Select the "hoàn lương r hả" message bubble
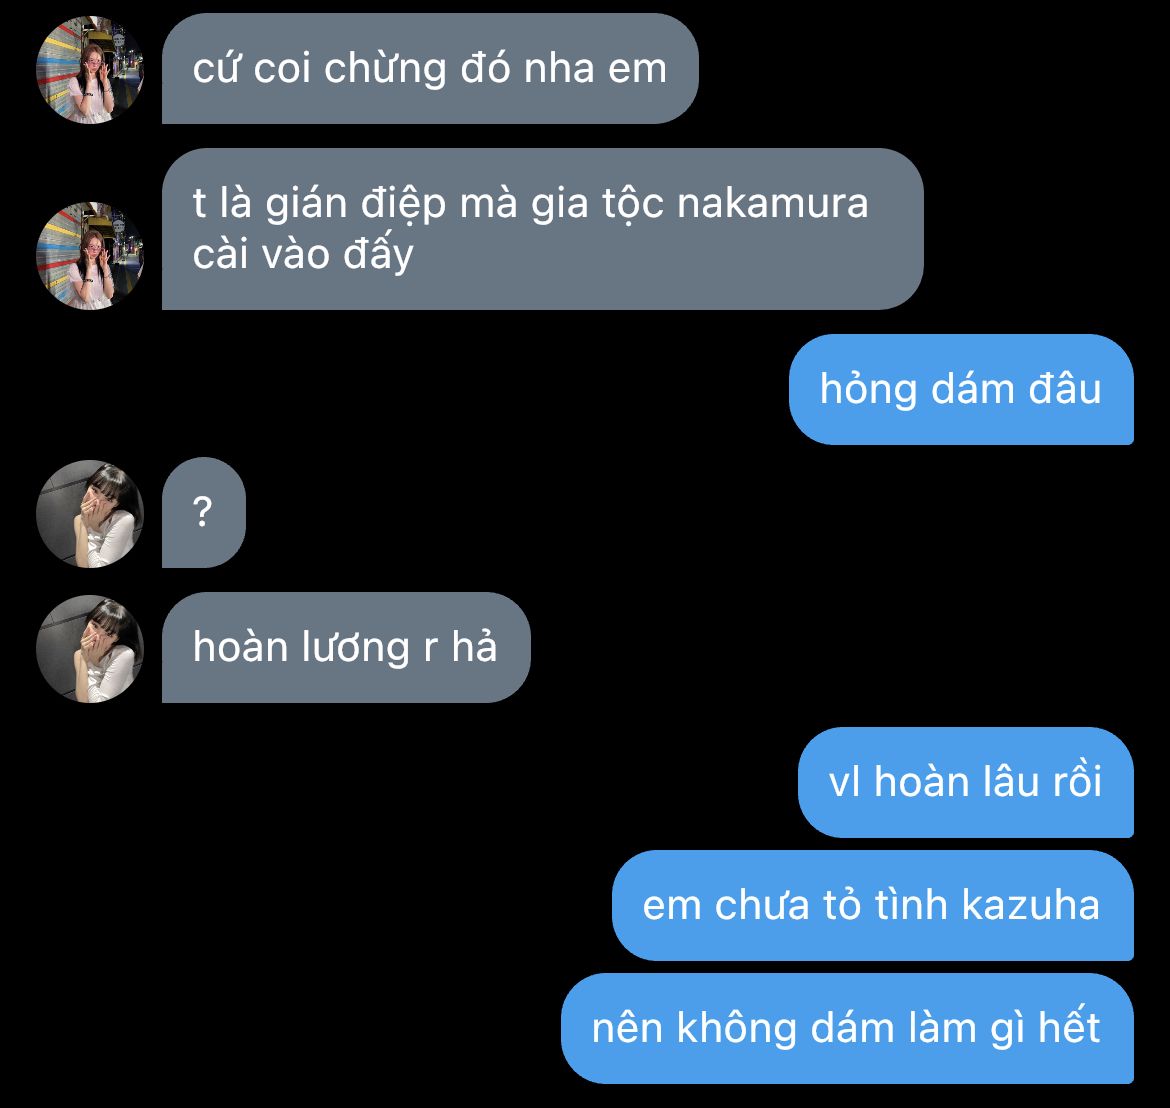This screenshot has height=1108, width=1170. tap(346, 647)
